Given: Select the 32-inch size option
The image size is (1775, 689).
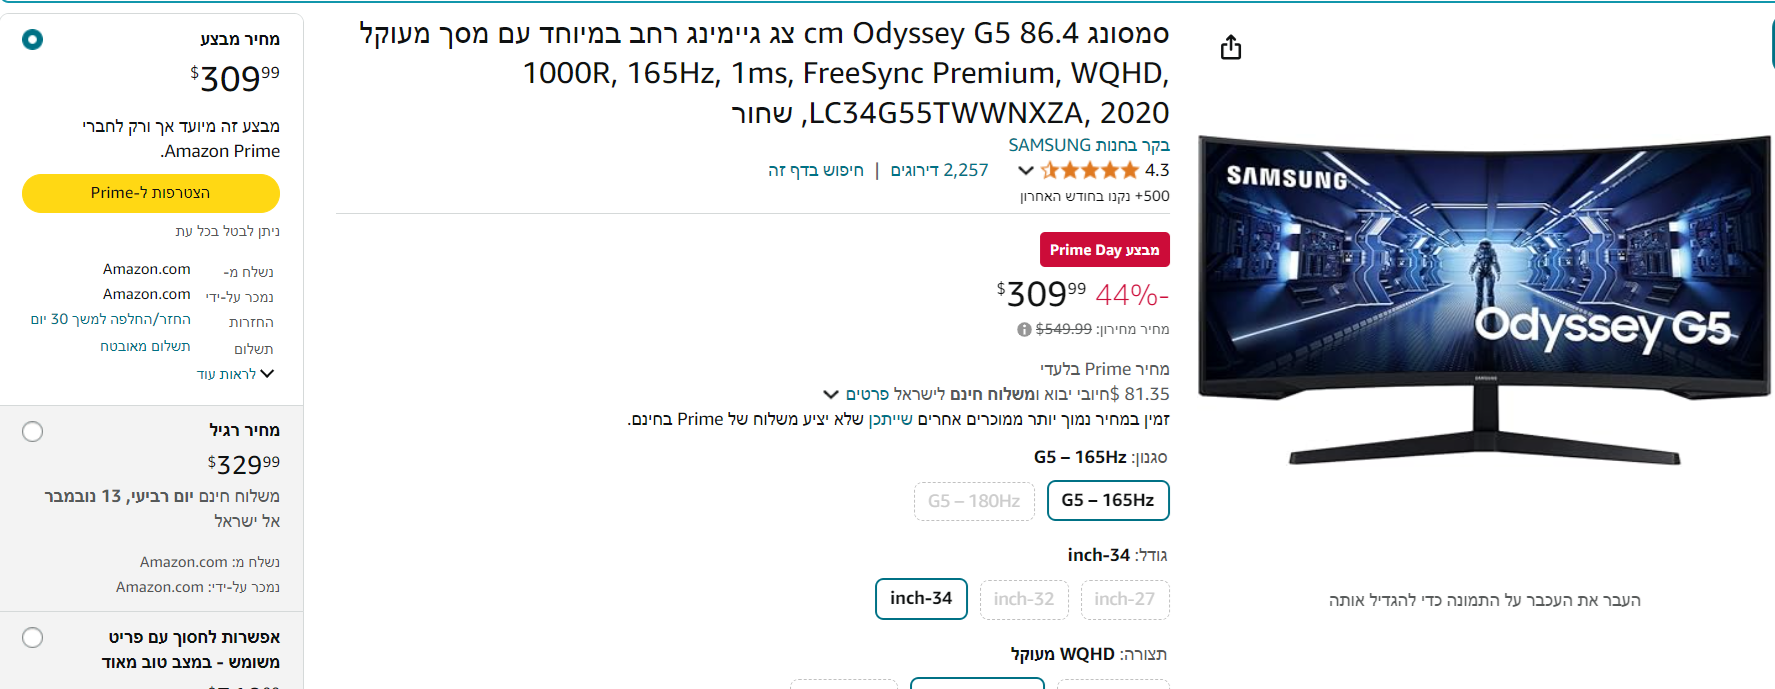Looking at the screenshot, I should tap(1023, 599).
